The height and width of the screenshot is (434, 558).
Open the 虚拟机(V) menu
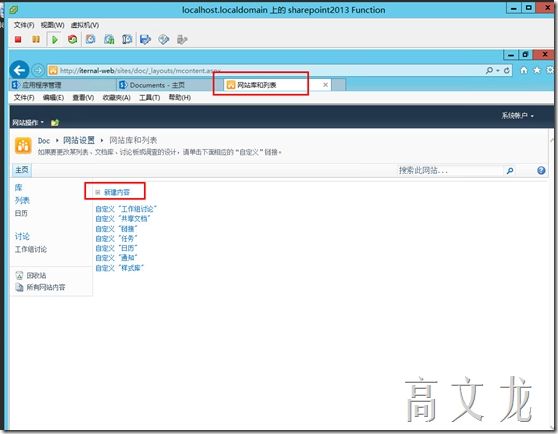coord(85,25)
